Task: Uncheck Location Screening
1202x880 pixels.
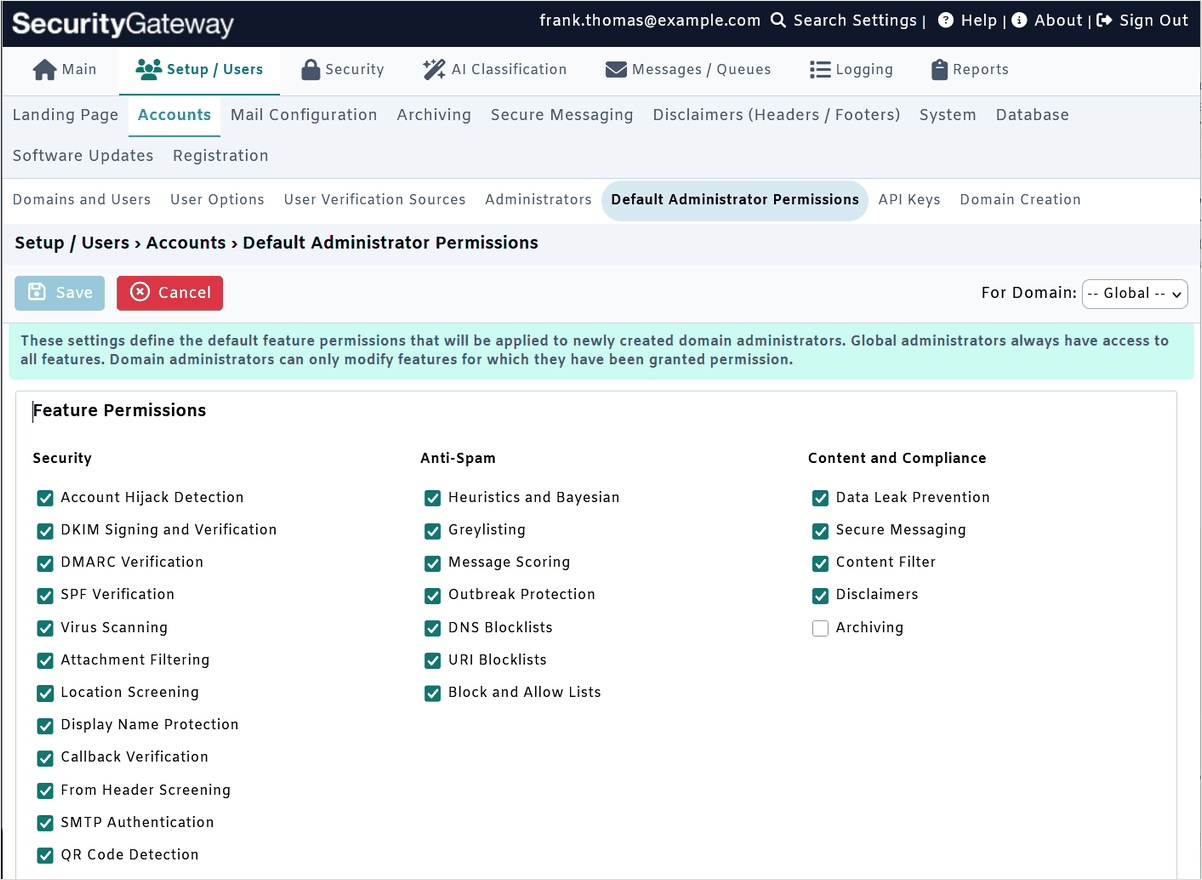Action: click(45, 693)
